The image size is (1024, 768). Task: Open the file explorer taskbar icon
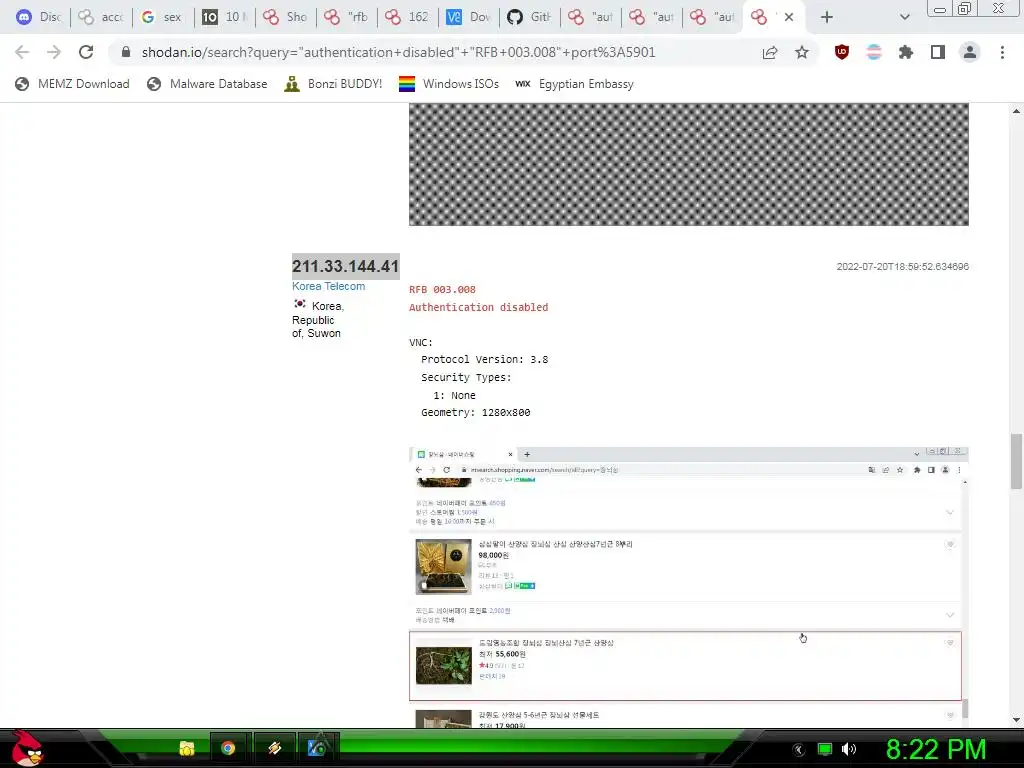(187, 748)
